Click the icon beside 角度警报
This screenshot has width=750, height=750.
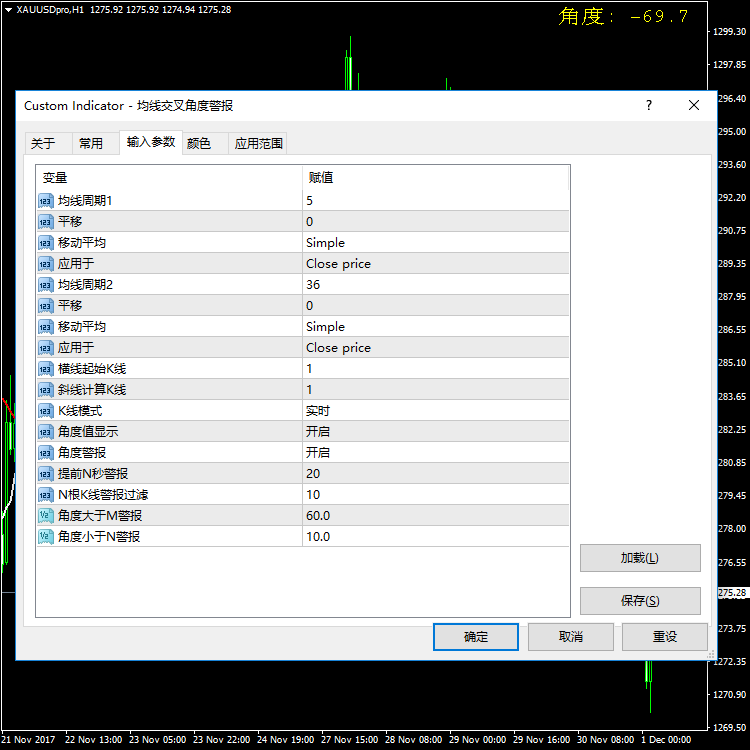point(45,453)
